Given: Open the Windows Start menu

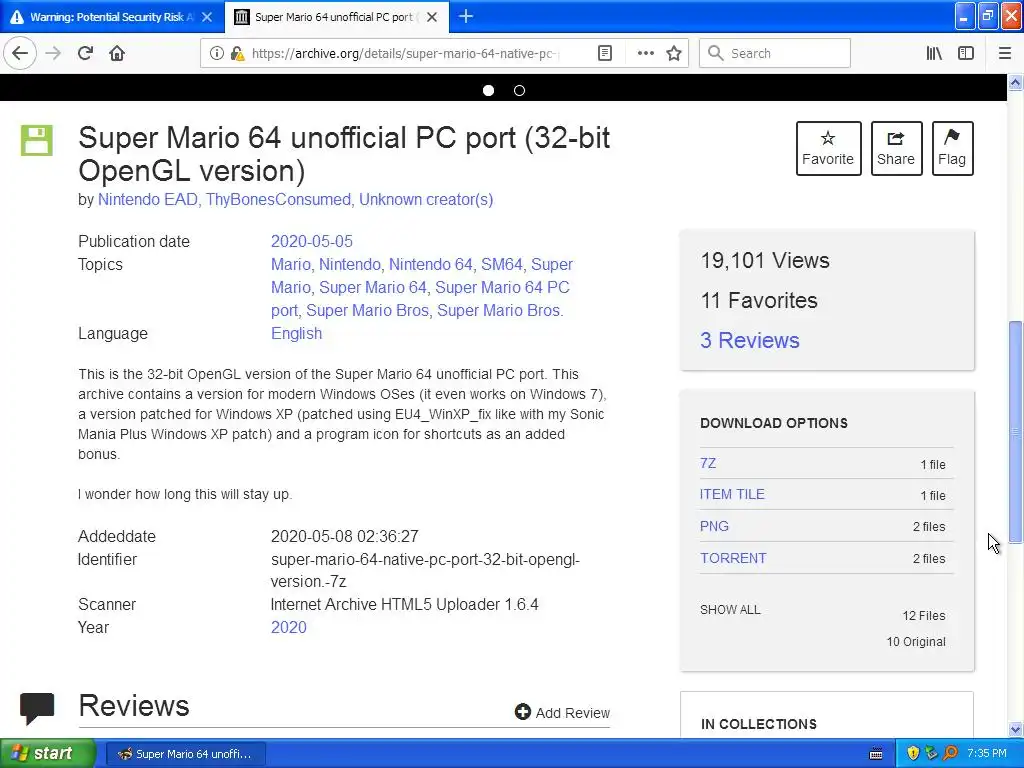Looking at the screenshot, I should click(x=48, y=753).
